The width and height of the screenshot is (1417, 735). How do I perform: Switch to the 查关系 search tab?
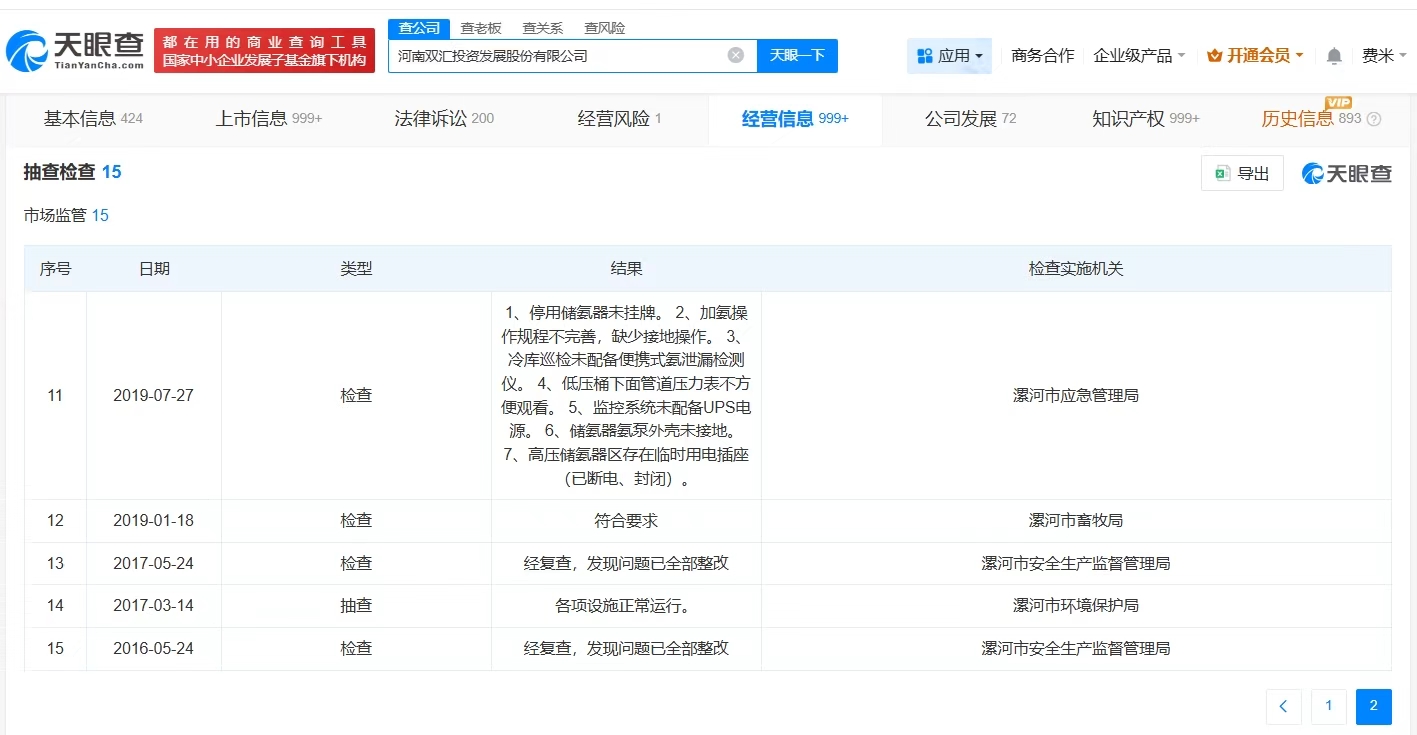543,28
